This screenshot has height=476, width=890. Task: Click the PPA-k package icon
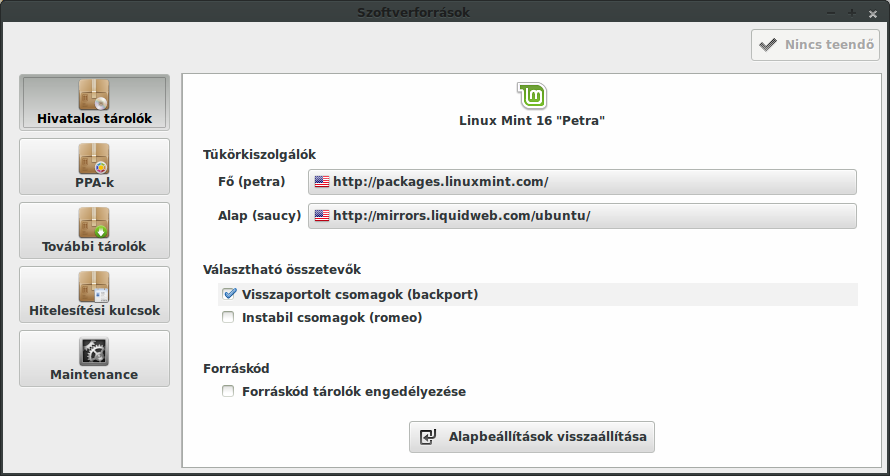click(x=94, y=158)
